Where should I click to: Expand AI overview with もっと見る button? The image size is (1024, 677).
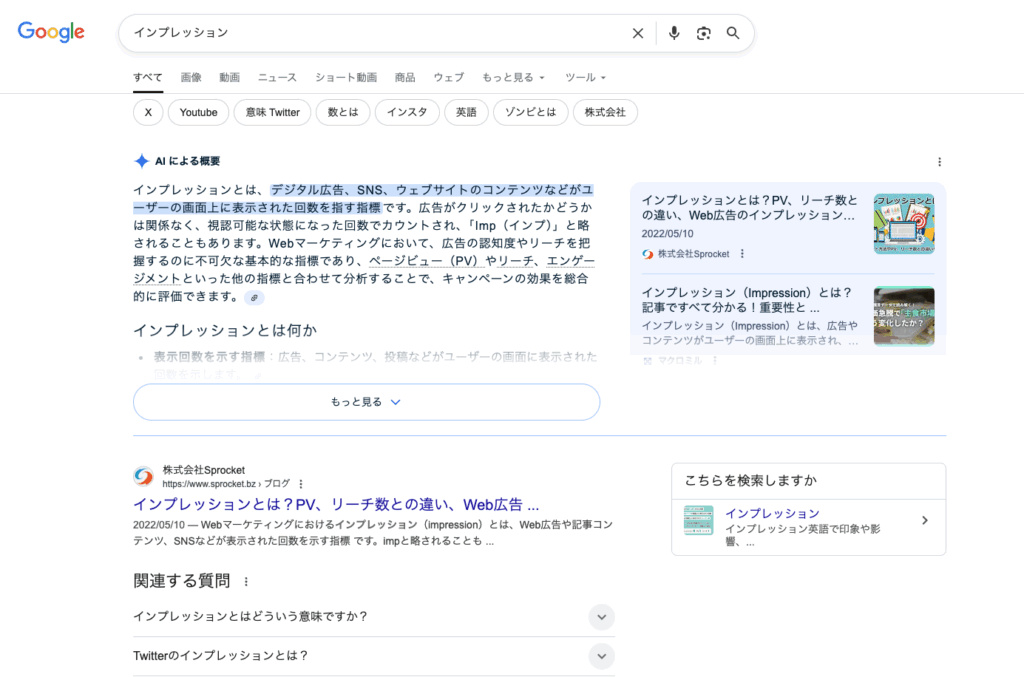click(x=366, y=402)
